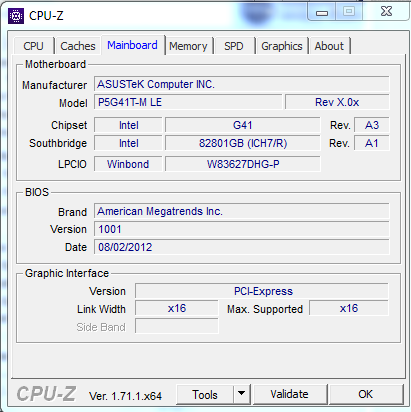
Task: Click the Link Width x16 value
Action: pyautogui.click(x=177, y=308)
